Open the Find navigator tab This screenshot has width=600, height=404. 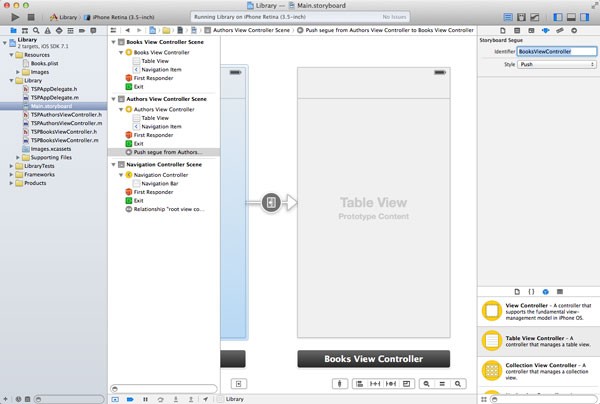tap(36, 31)
